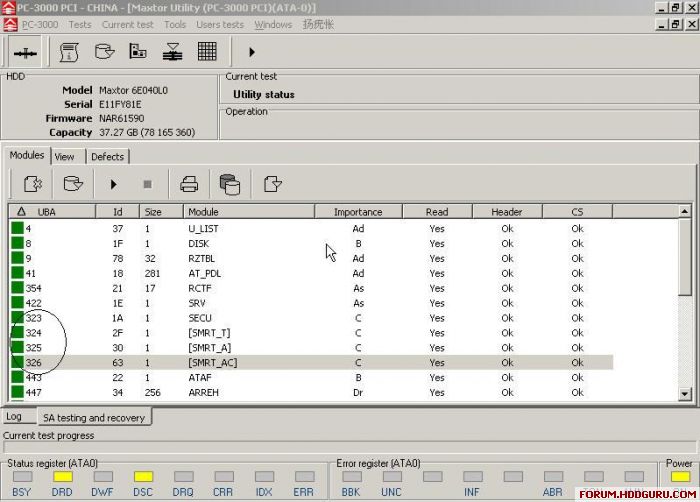Select the AT_PDL module row
The width and height of the screenshot is (700, 502).
311,273
